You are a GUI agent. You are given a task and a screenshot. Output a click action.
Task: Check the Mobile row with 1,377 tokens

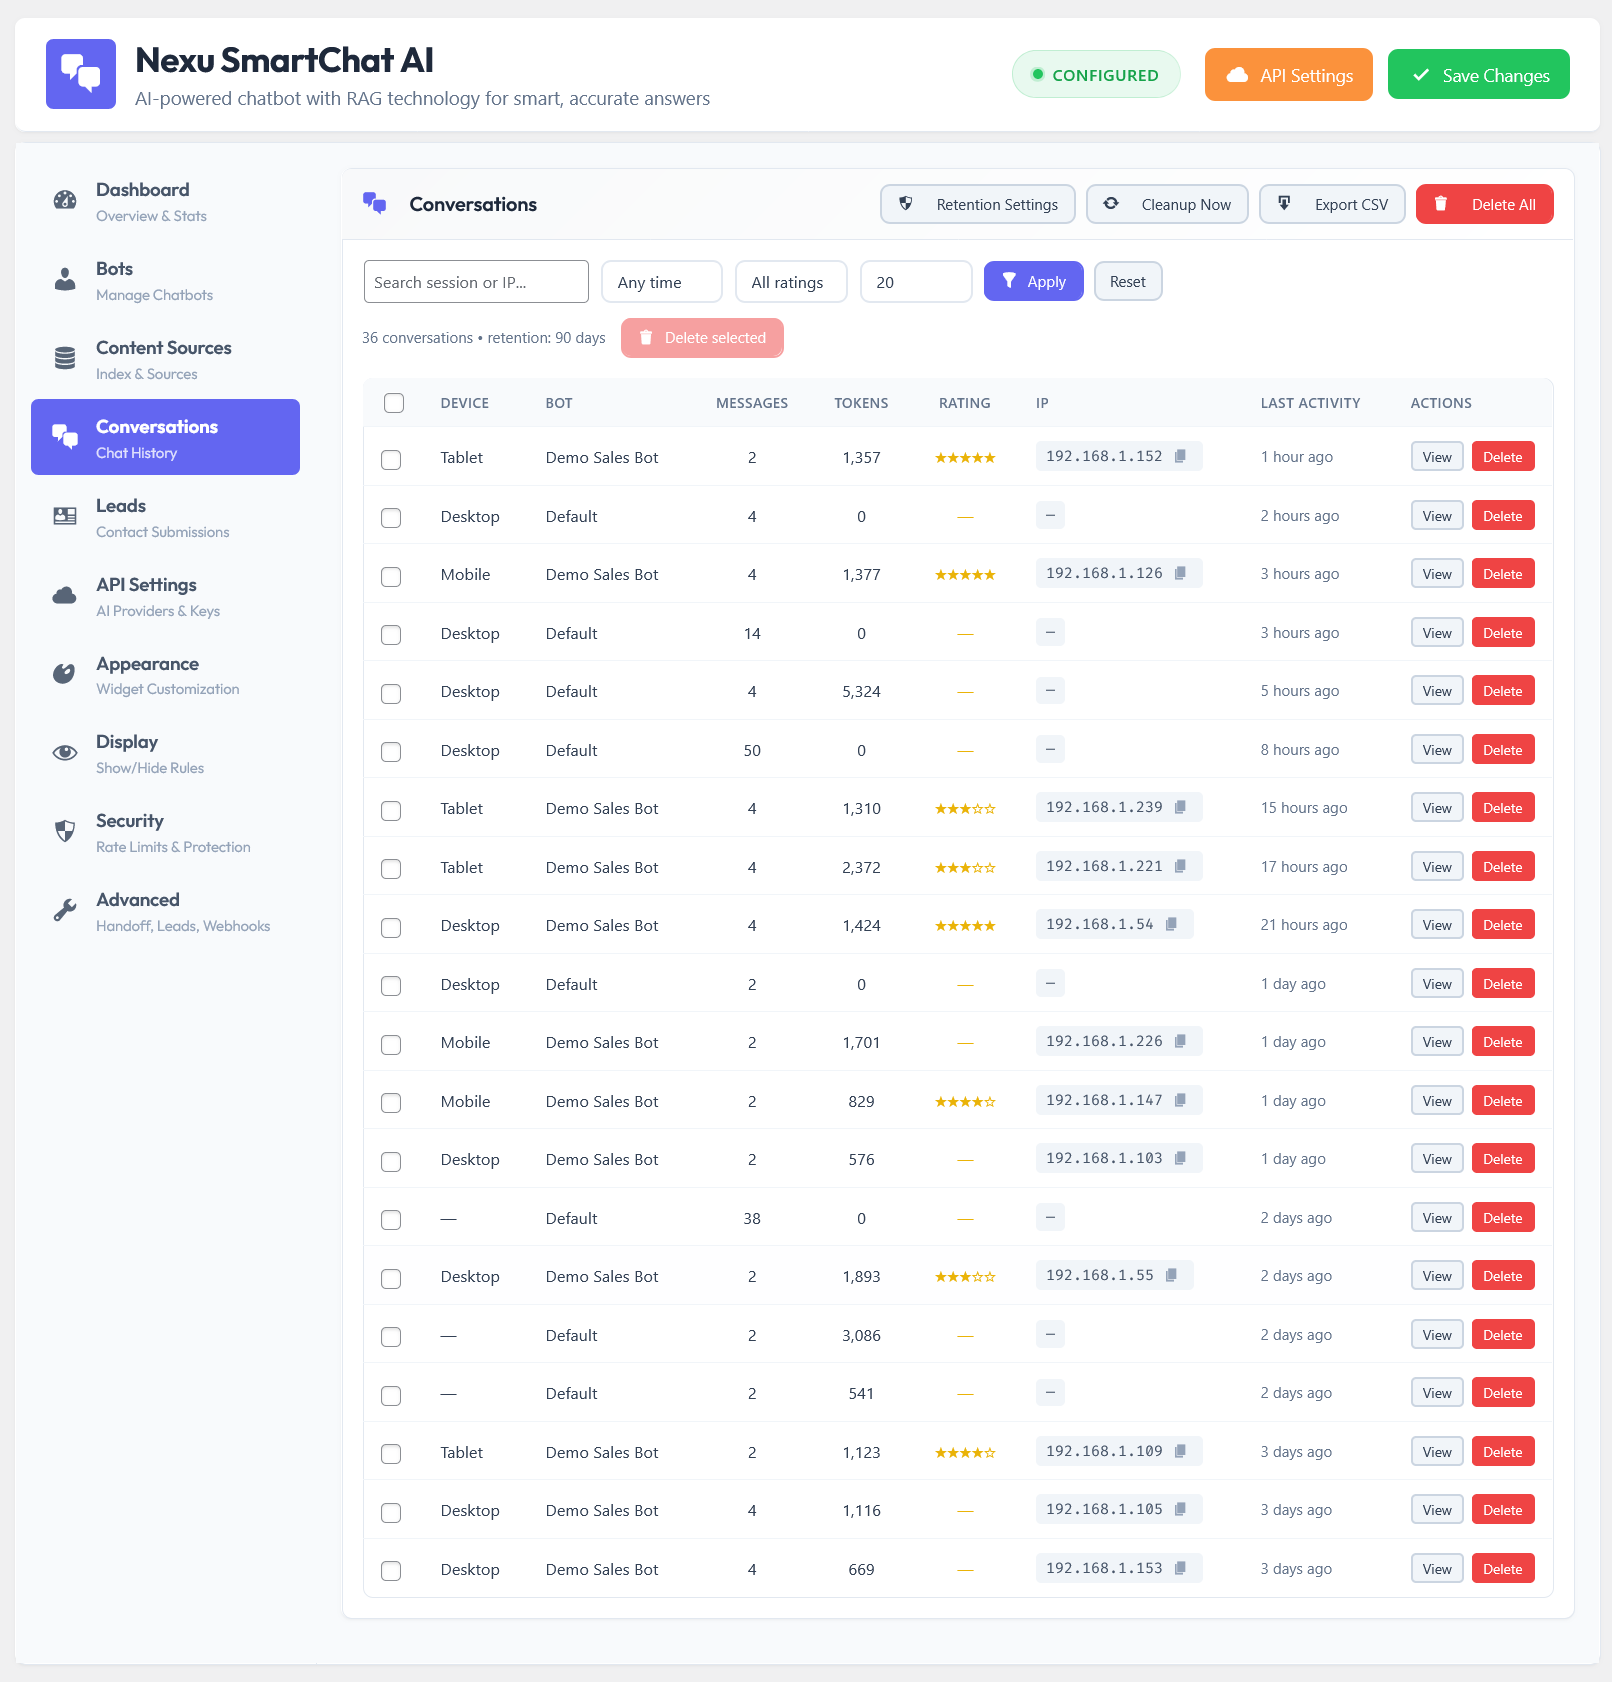(391, 577)
